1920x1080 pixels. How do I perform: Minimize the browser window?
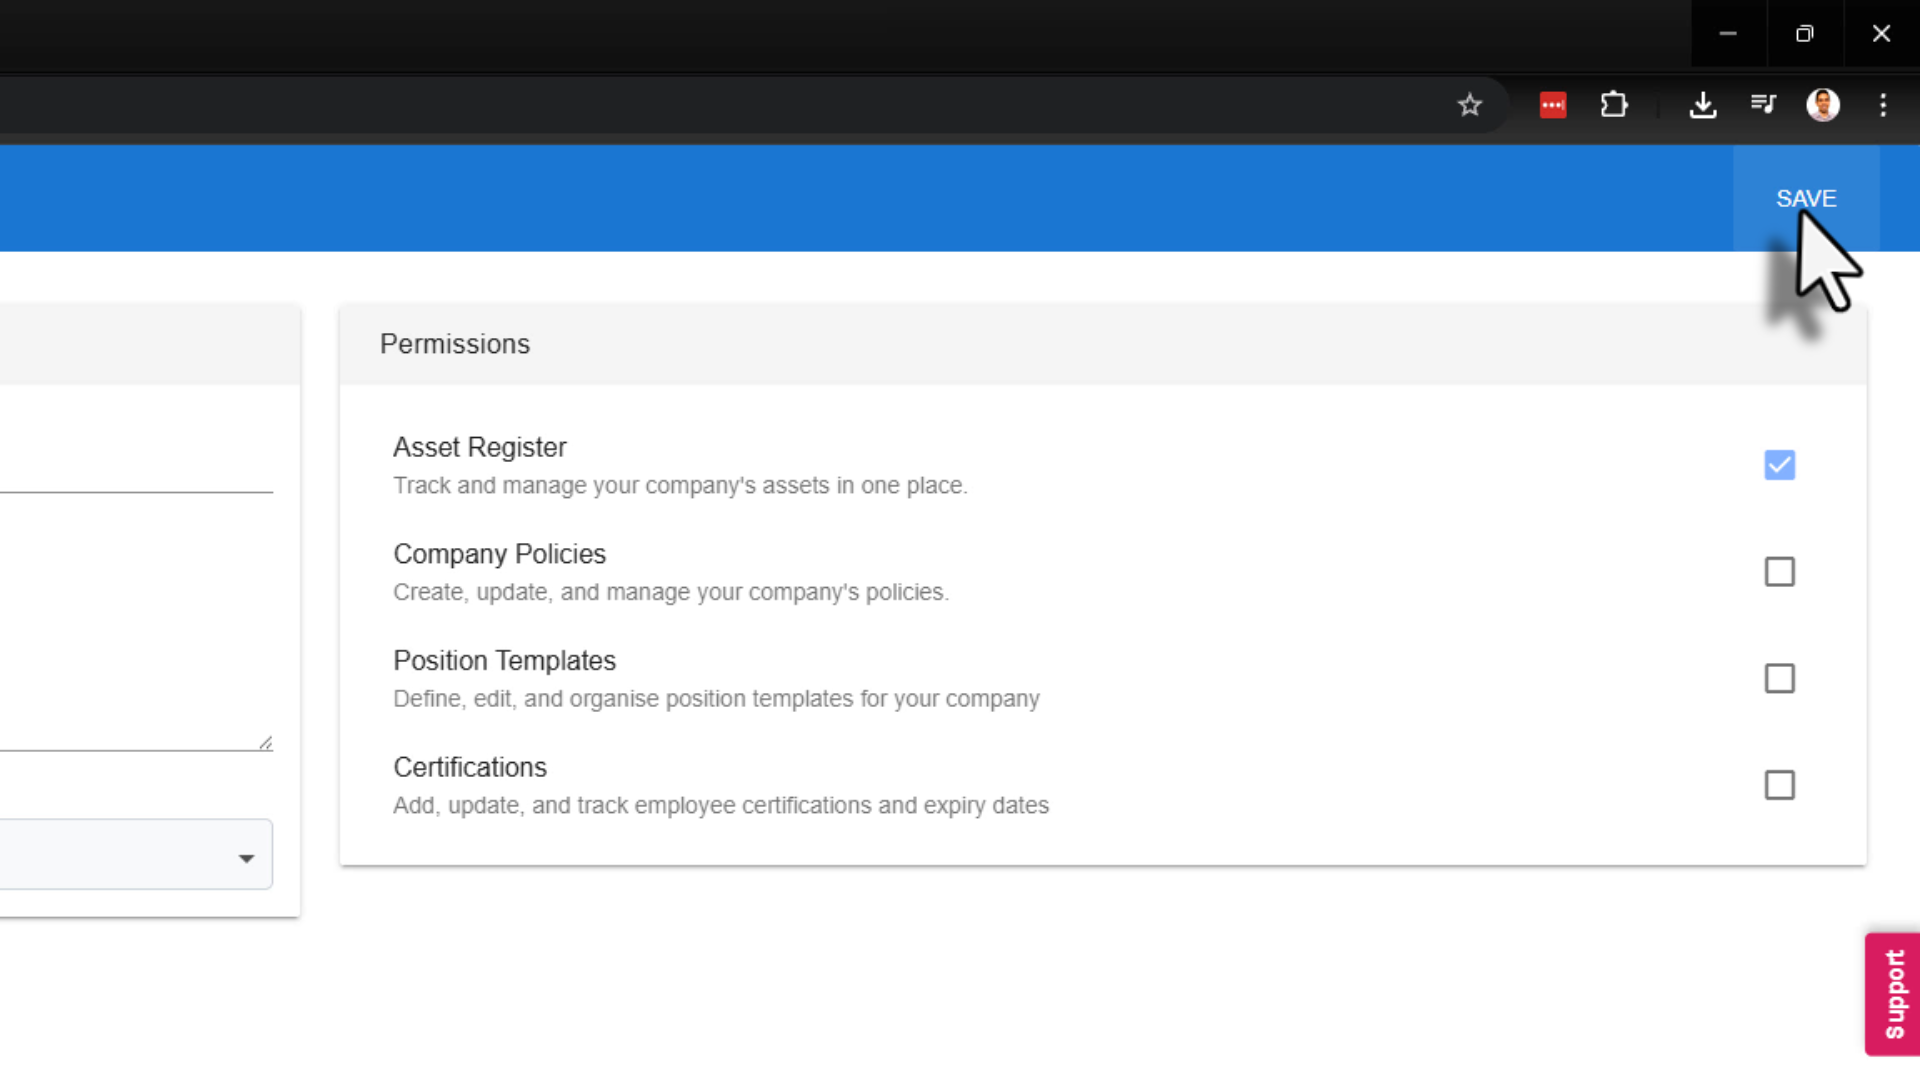(x=1727, y=34)
